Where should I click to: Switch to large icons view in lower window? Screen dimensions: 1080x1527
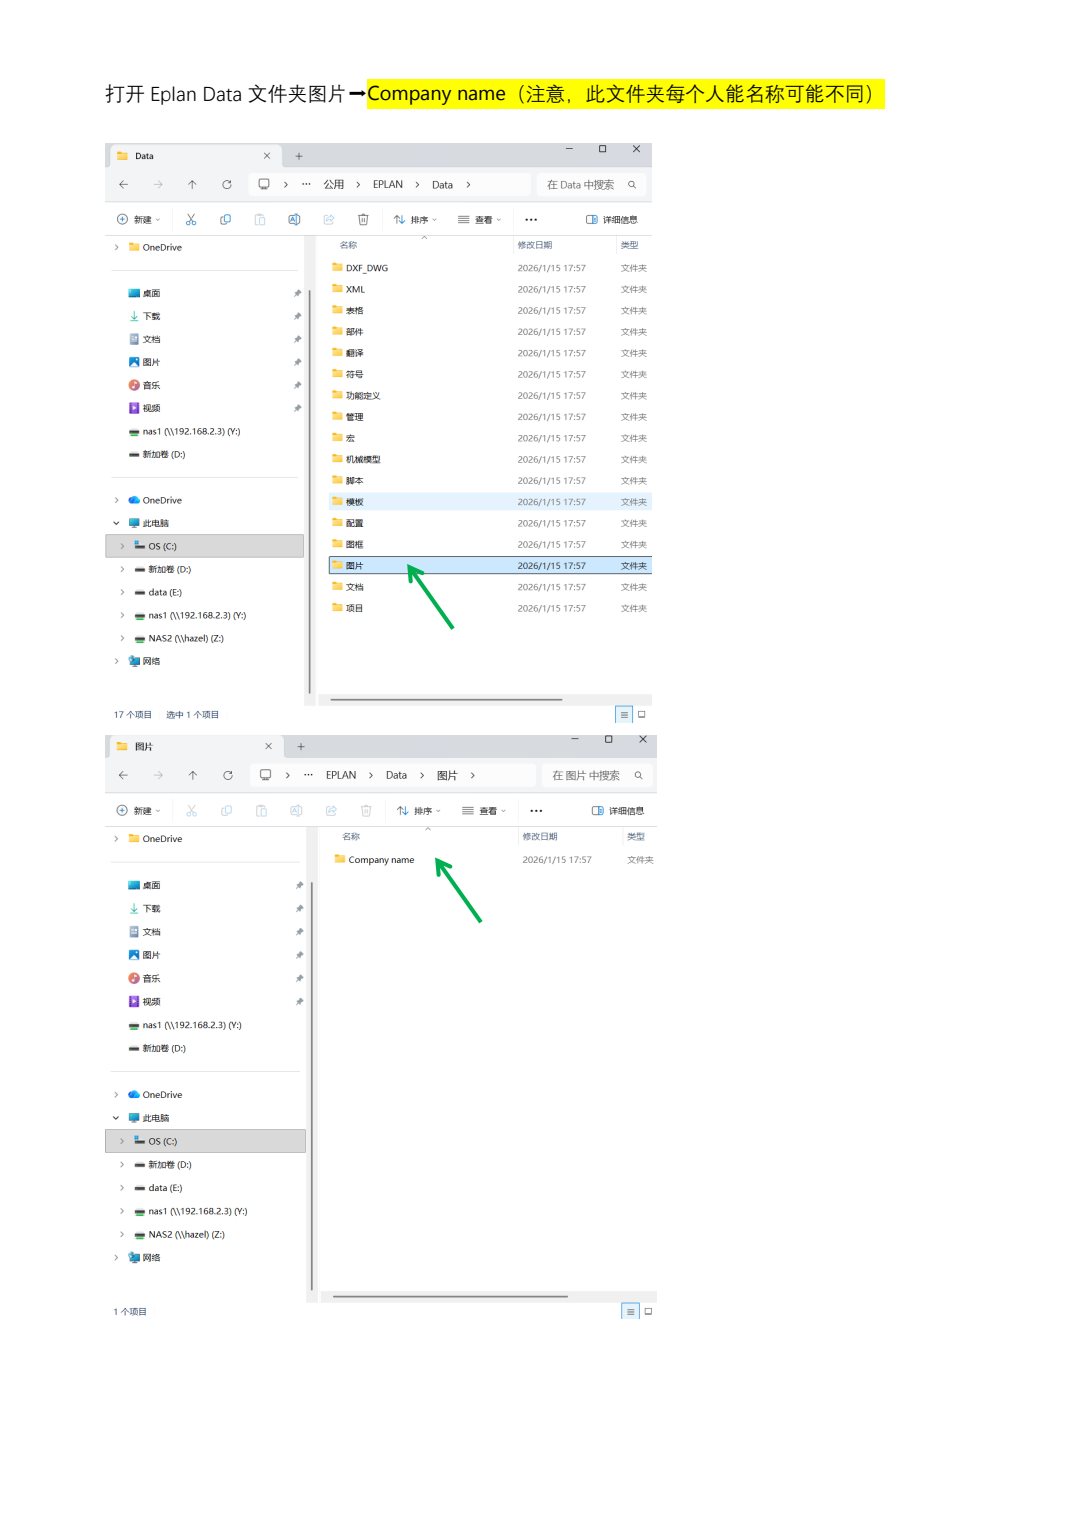(x=648, y=1311)
